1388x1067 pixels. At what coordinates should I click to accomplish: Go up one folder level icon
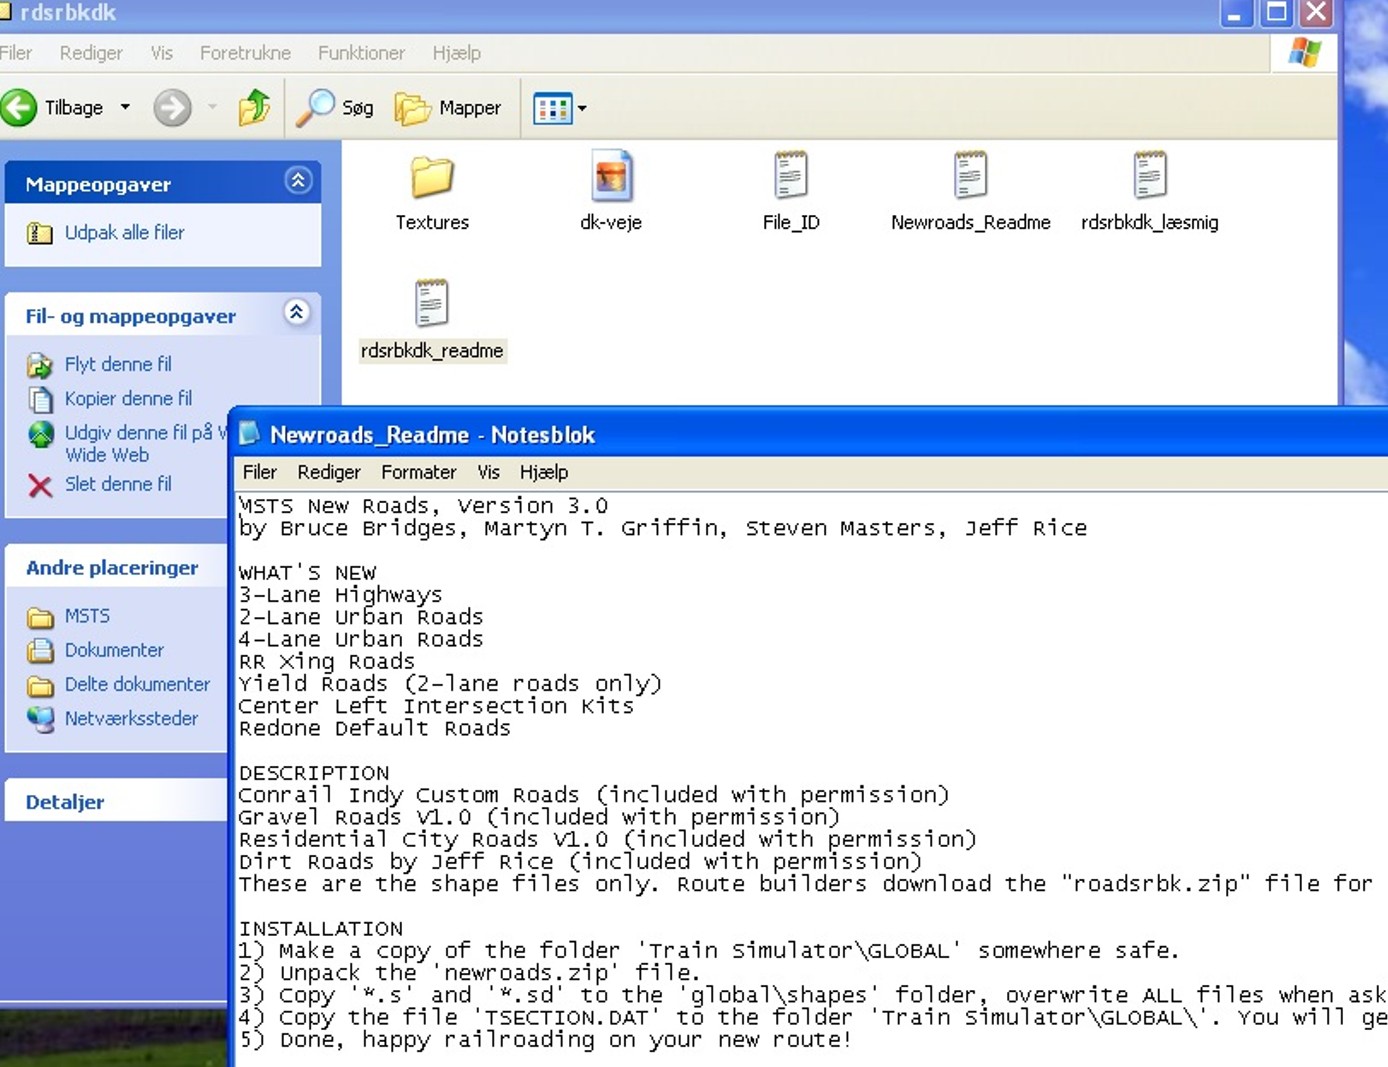point(254,107)
